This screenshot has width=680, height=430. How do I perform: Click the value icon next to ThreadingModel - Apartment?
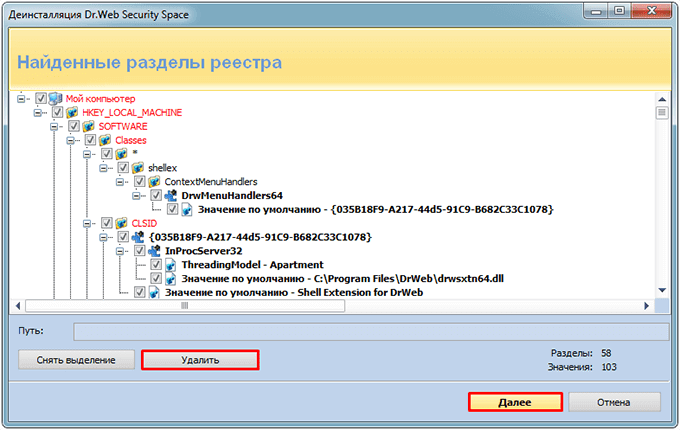coord(171,264)
